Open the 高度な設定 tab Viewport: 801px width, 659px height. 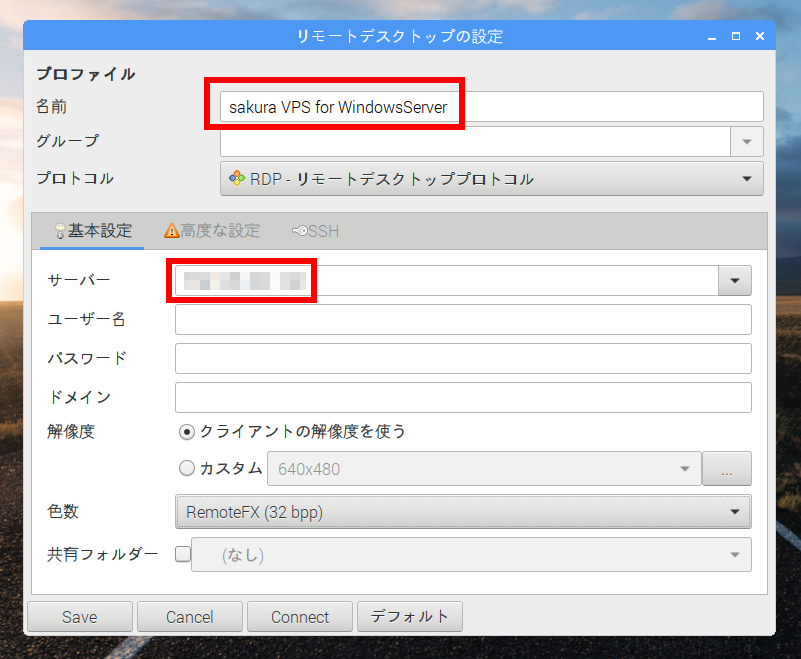[211, 231]
